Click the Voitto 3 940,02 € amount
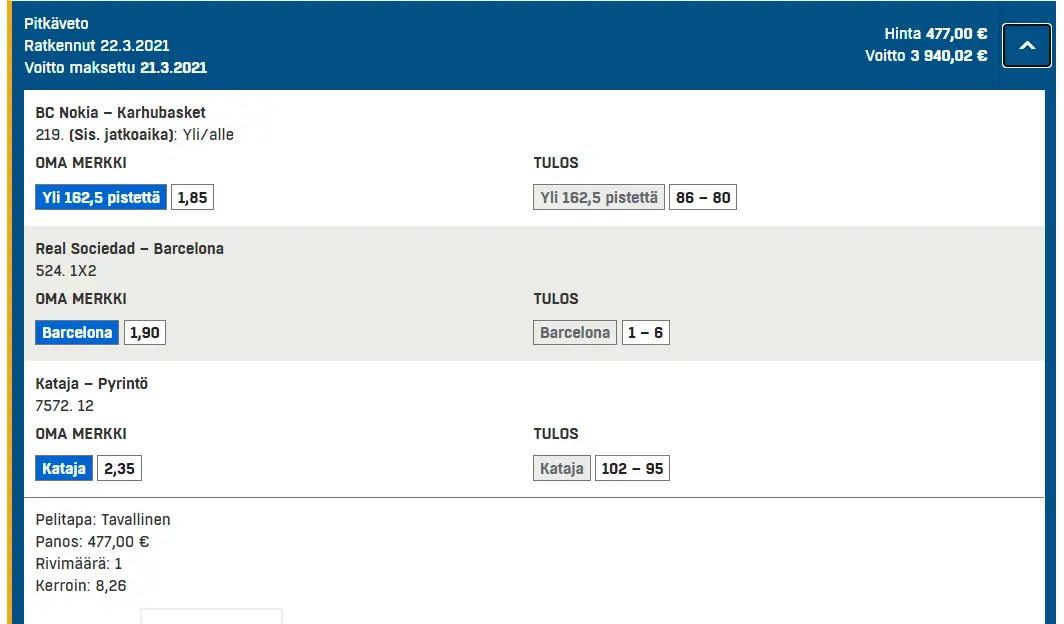The width and height of the screenshot is (1064, 624). click(x=926, y=56)
